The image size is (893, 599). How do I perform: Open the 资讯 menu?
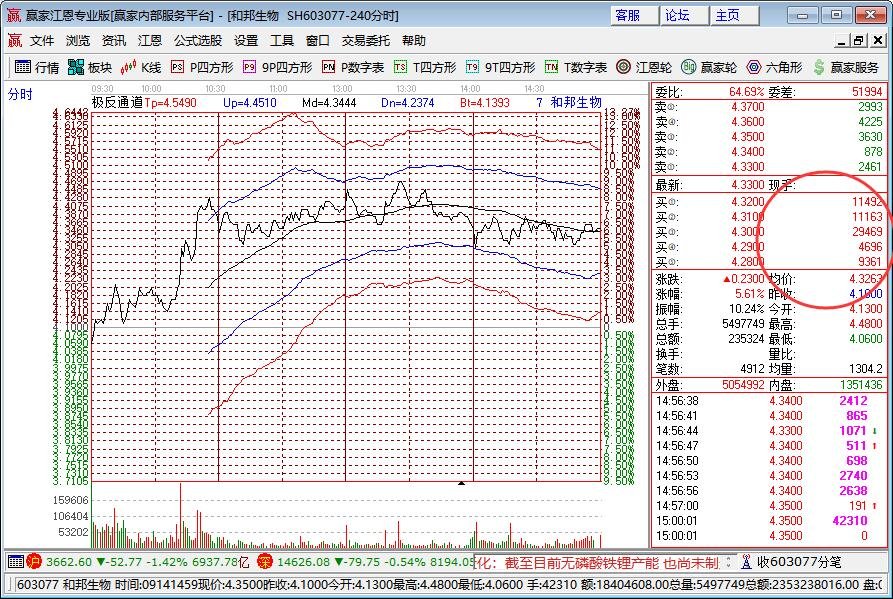pyautogui.click(x=113, y=40)
